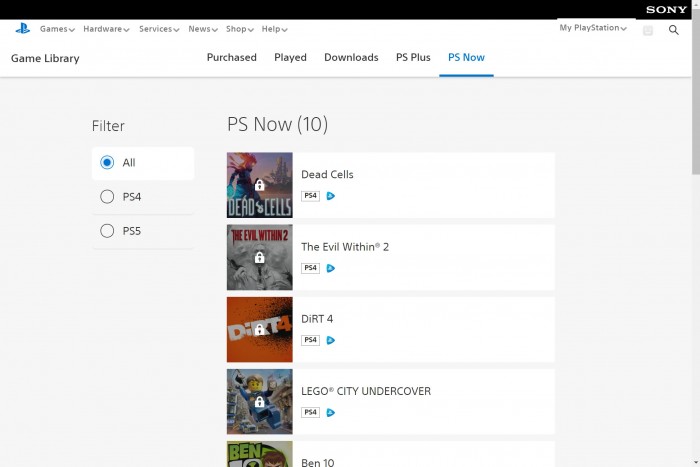The width and height of the screenshot is (700, 467).
Task: Select the All filter radio button
Action: (108, 163)
